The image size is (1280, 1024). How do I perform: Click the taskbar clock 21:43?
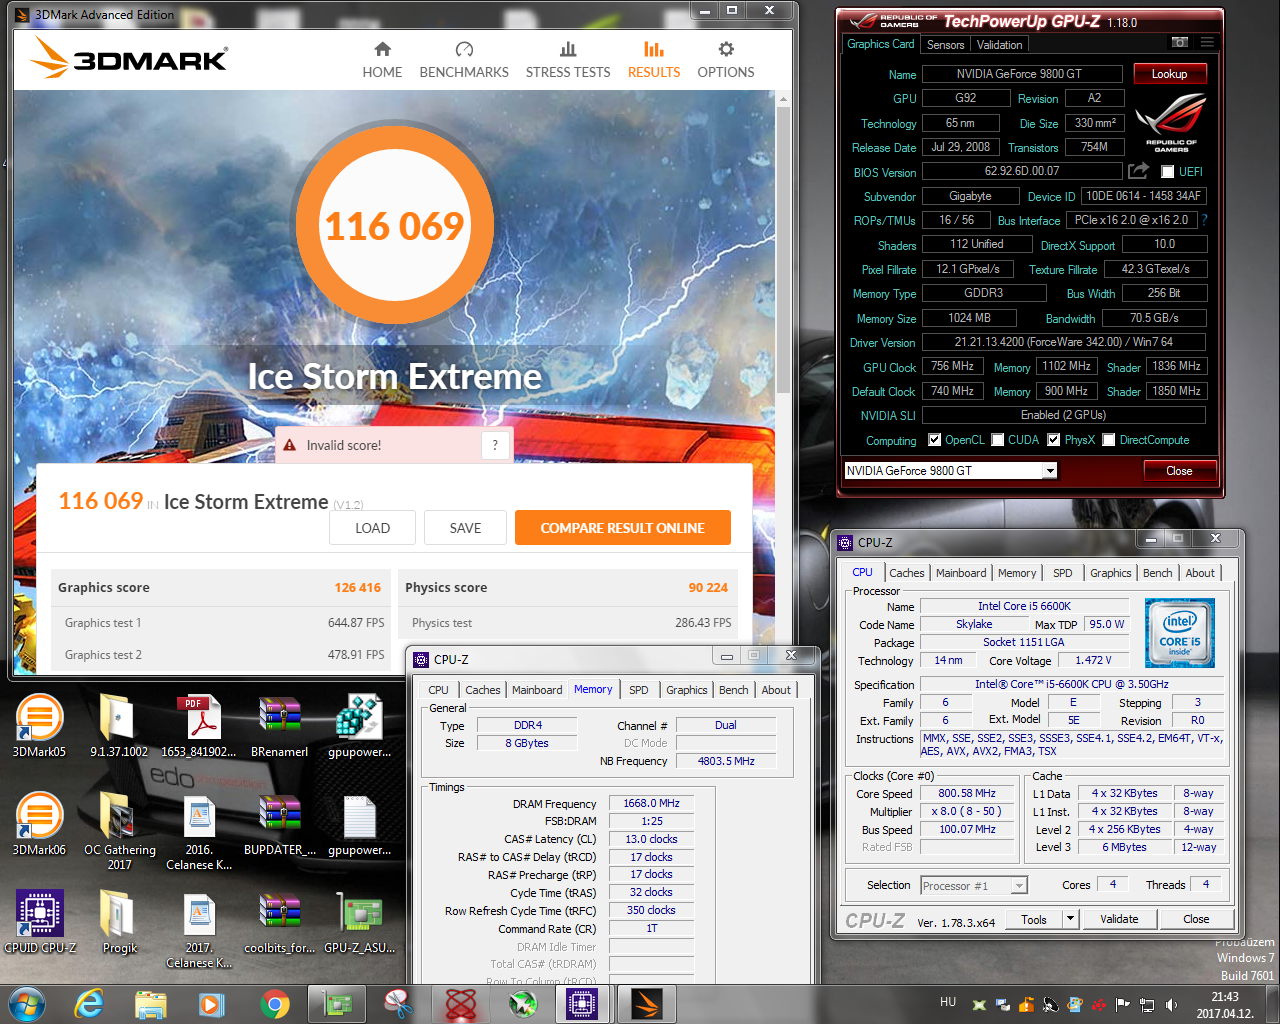coord(1225,997)
